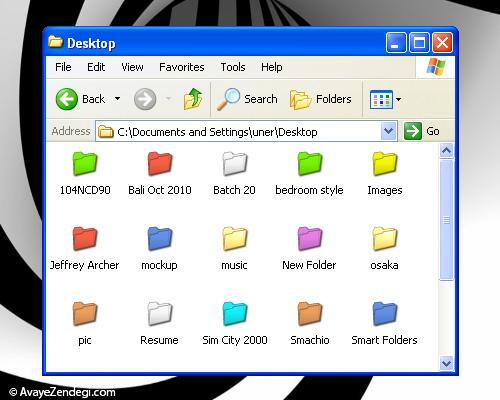
Task: Expand the Address bar dropdown
Action: [x=388, y=131]
